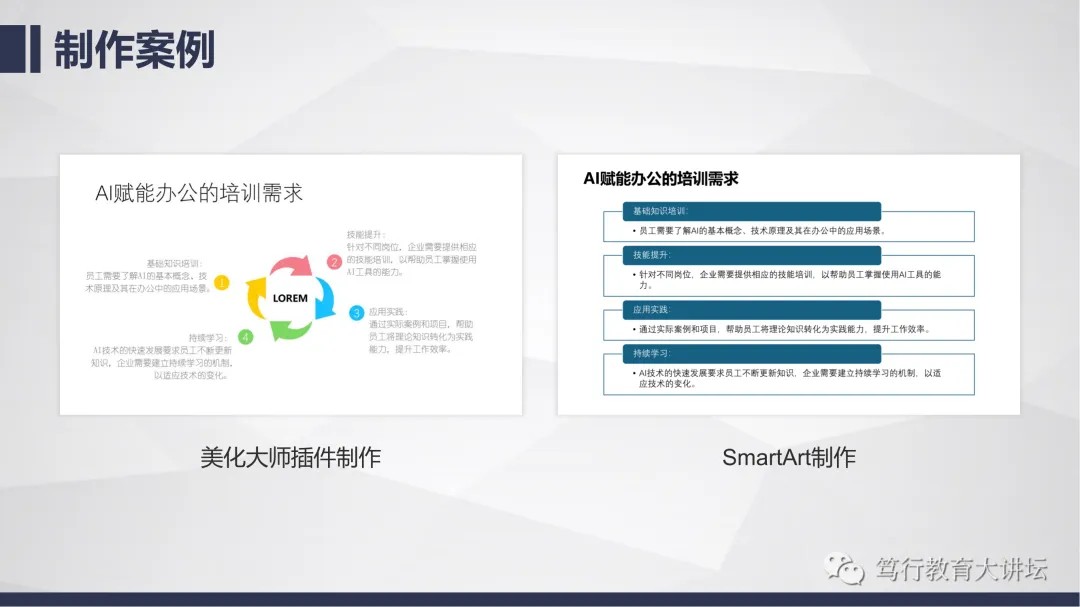Click the light AI赋能办公的培训需求 heading on left slide
Image resolution: width=1080 pixels, height=607 pixels.
tap(198, 193)
